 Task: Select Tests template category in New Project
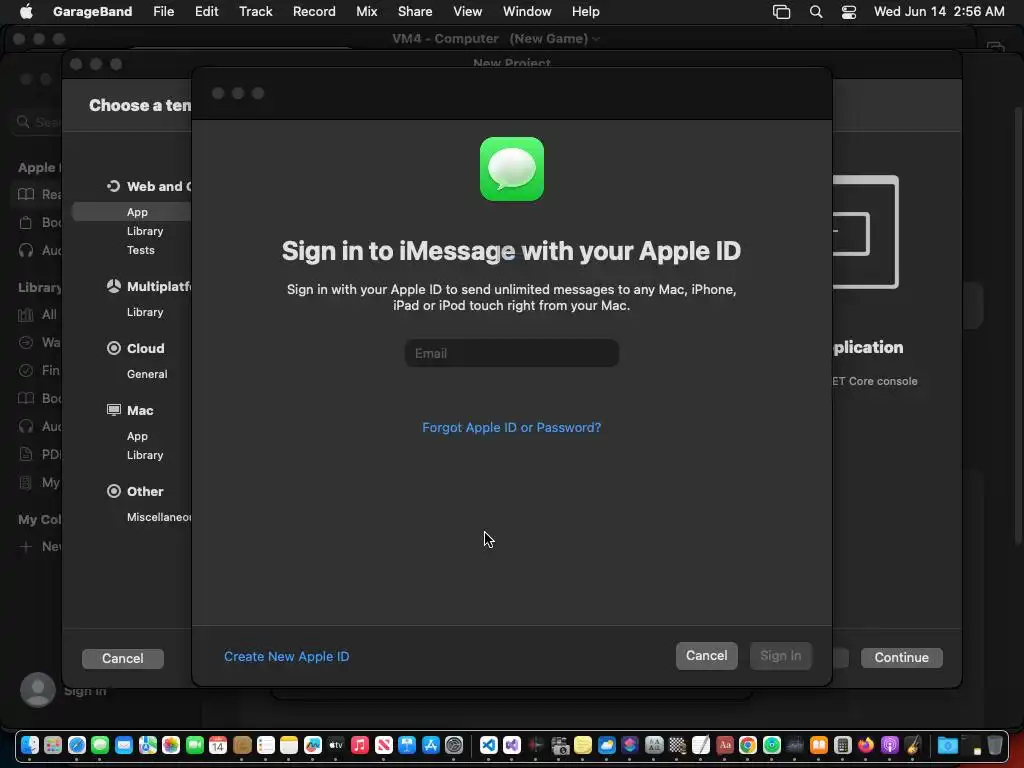pyautogui.click(x=140, y=250)
